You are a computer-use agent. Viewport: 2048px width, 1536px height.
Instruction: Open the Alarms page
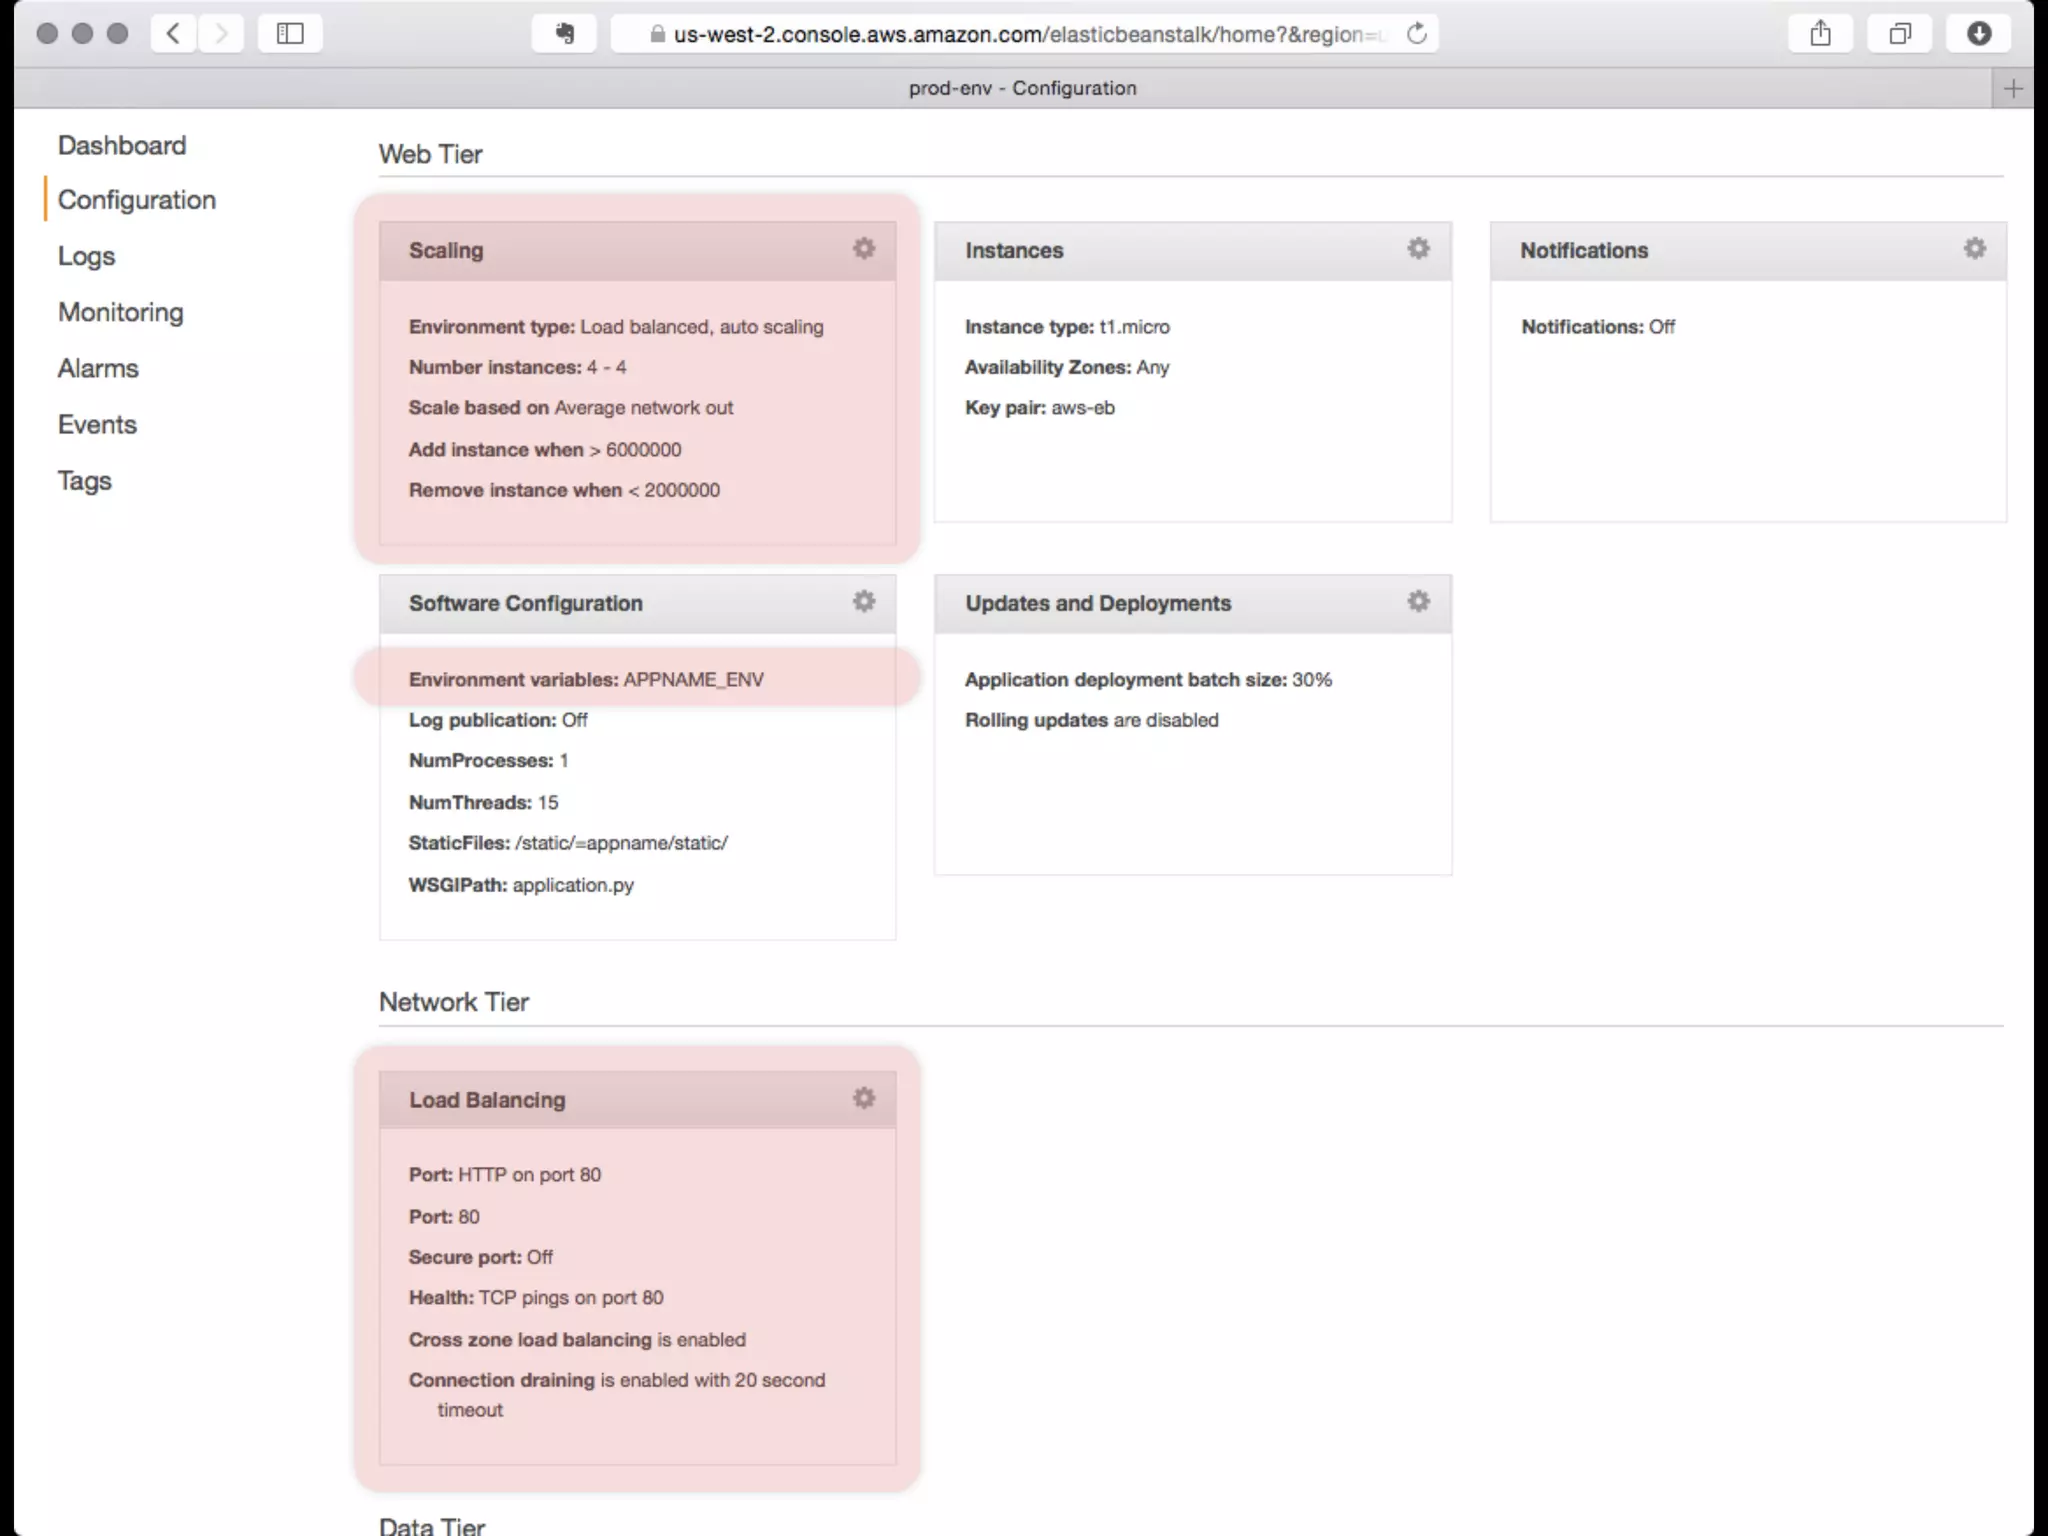98,369
